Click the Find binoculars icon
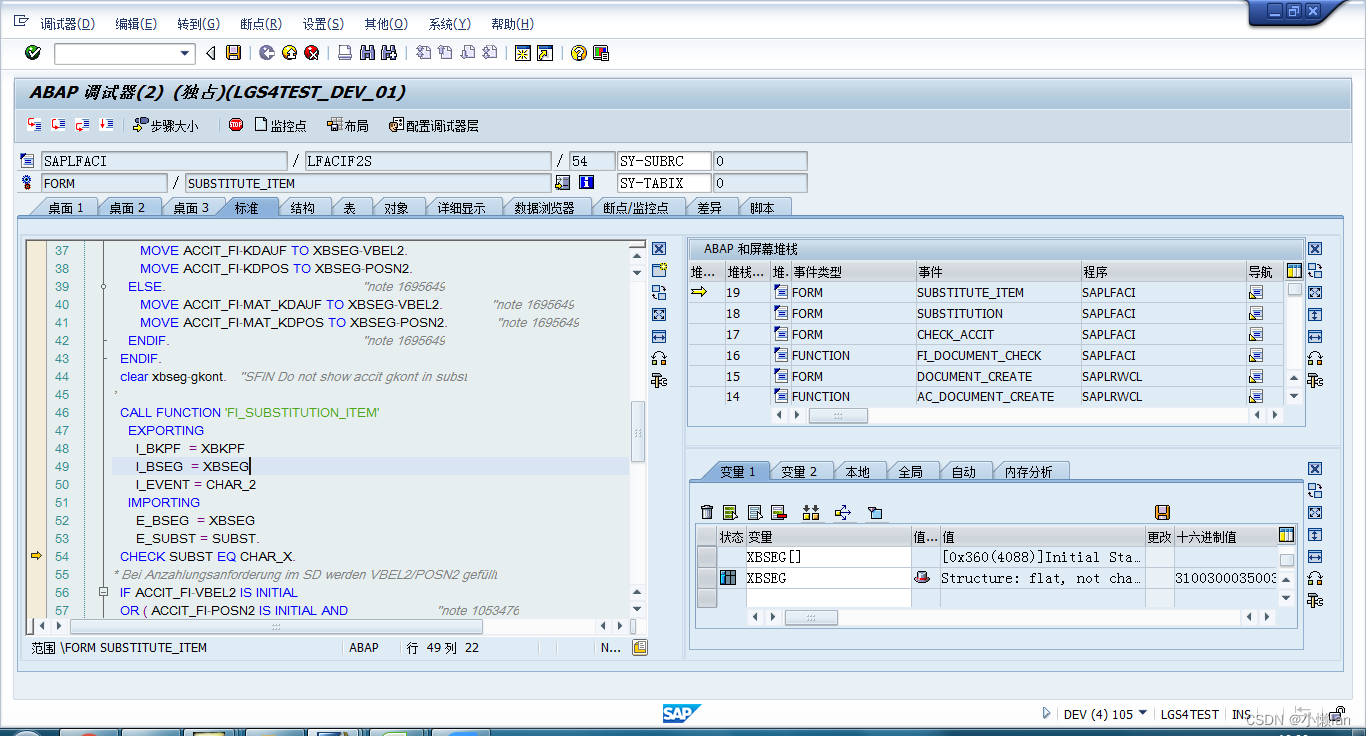Viewport: 1366px width, 736px height. [x=367, y=53]
